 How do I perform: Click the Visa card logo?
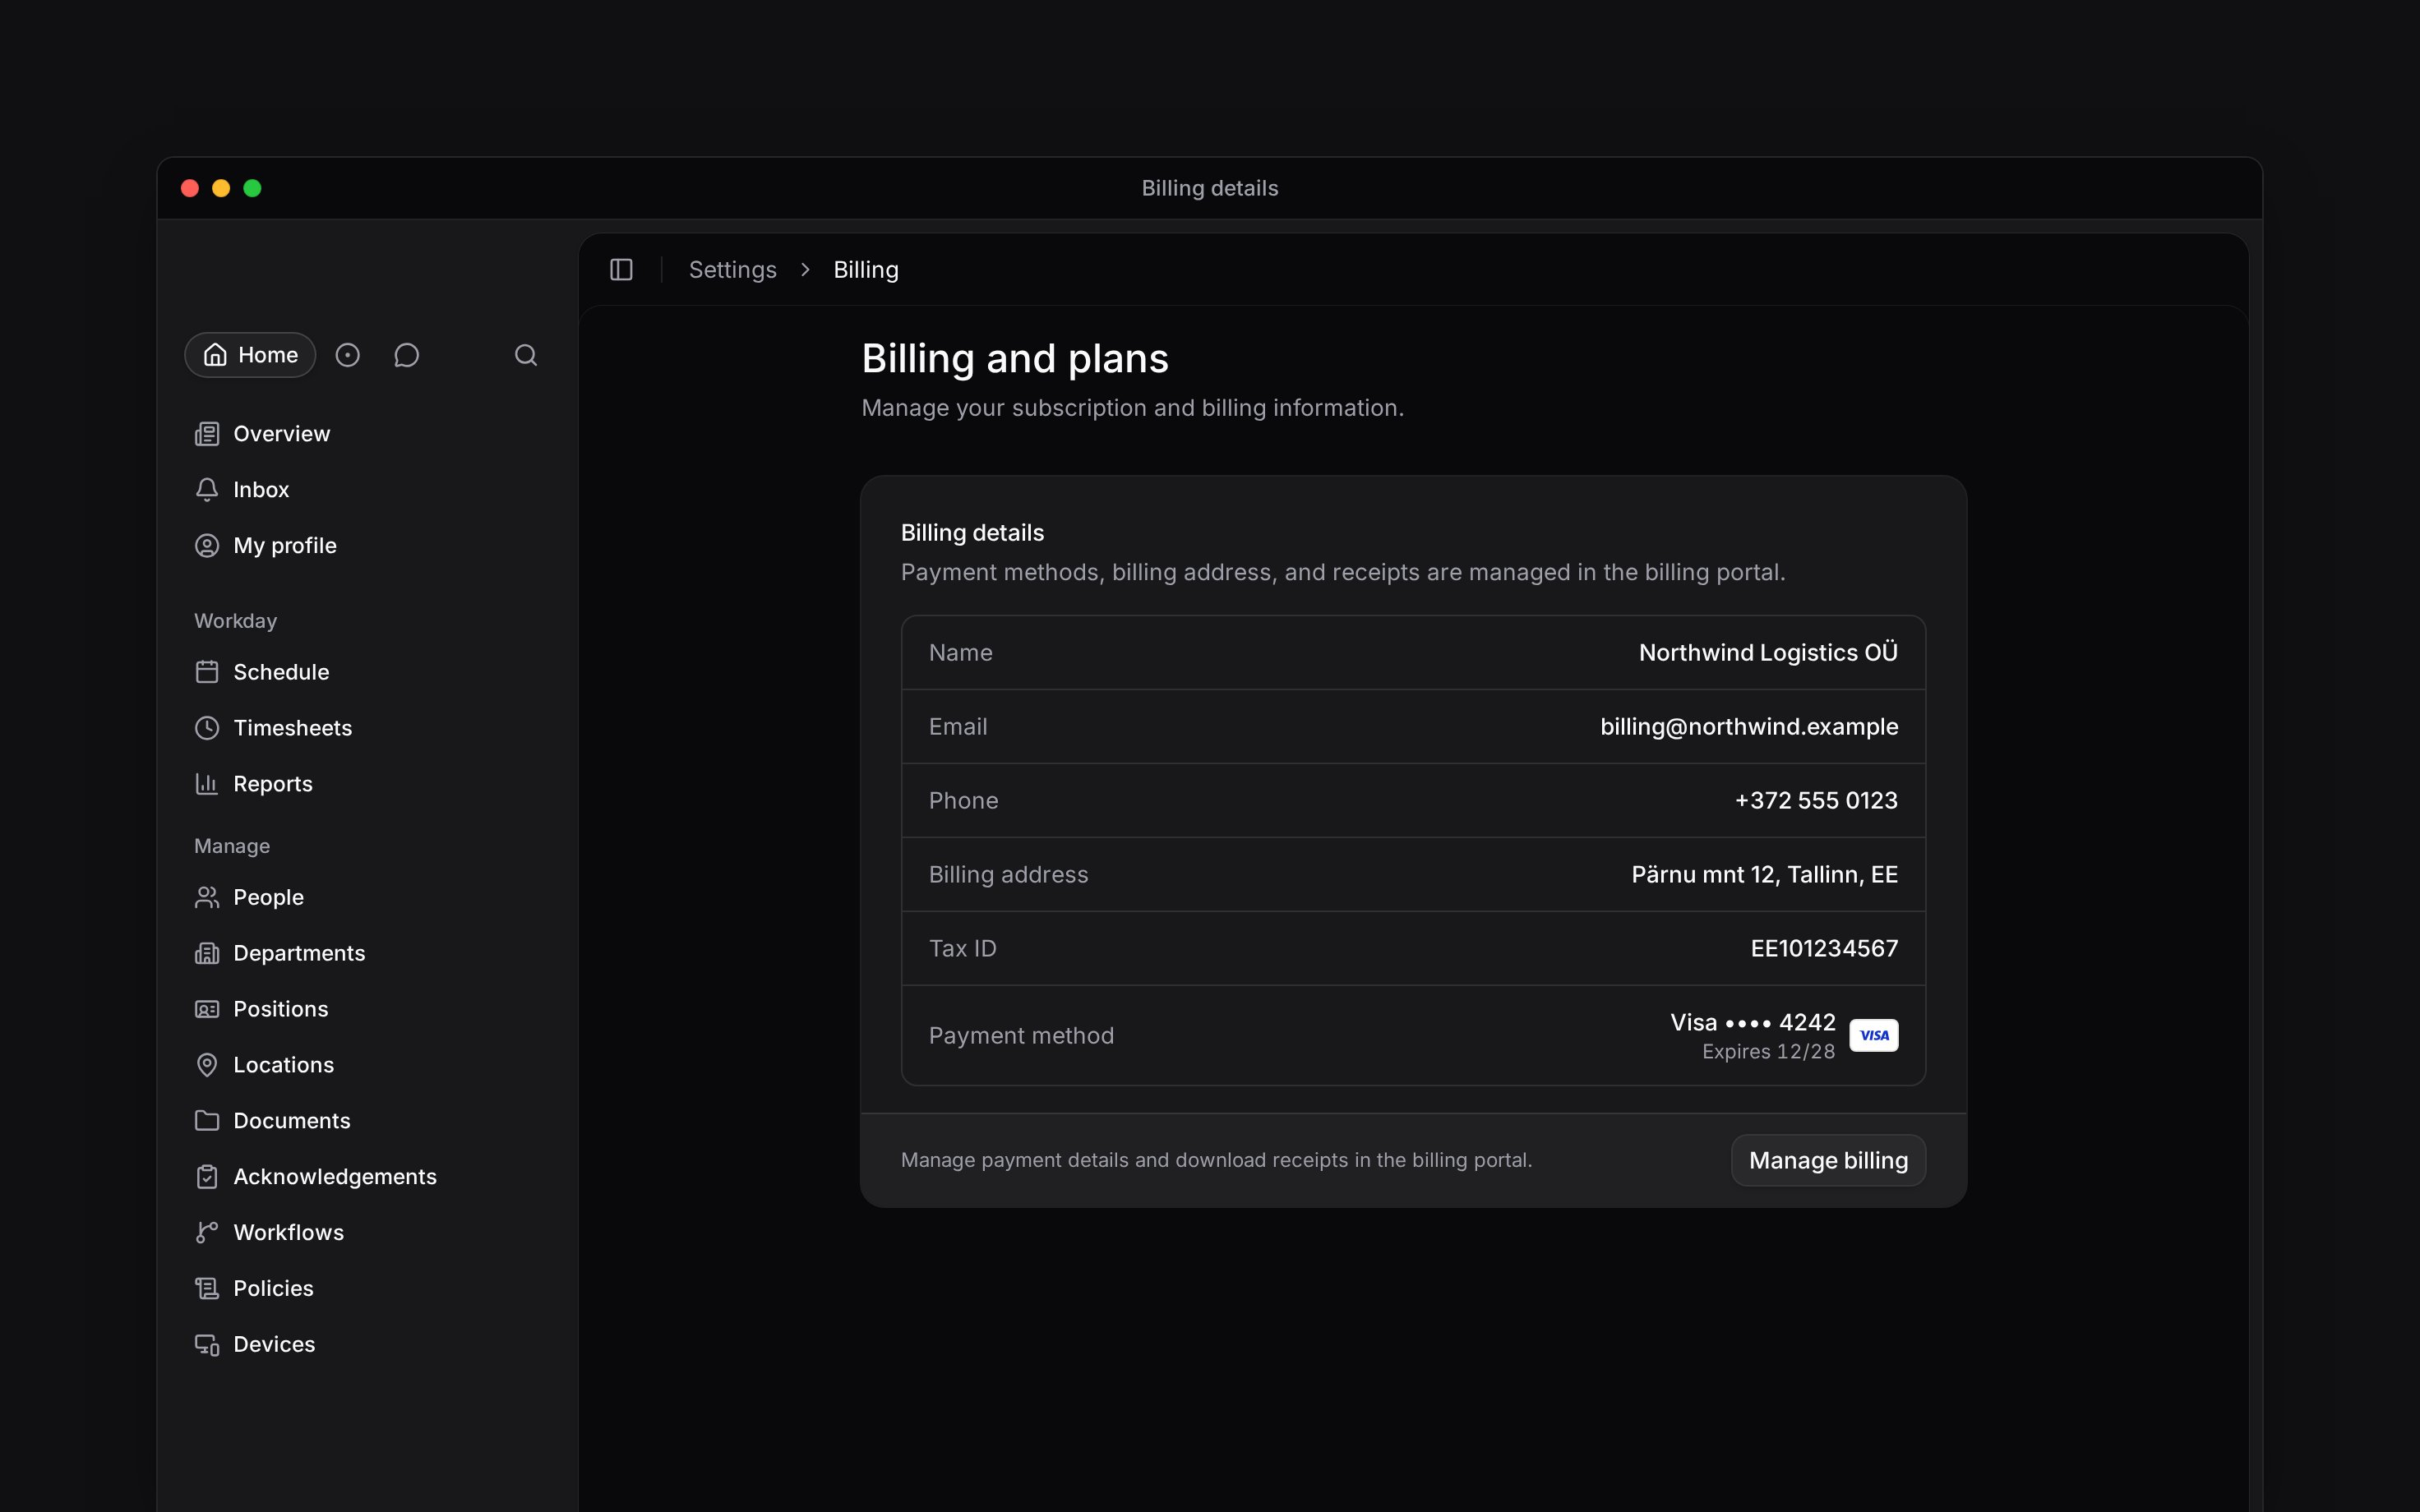pos(1874,1035)
